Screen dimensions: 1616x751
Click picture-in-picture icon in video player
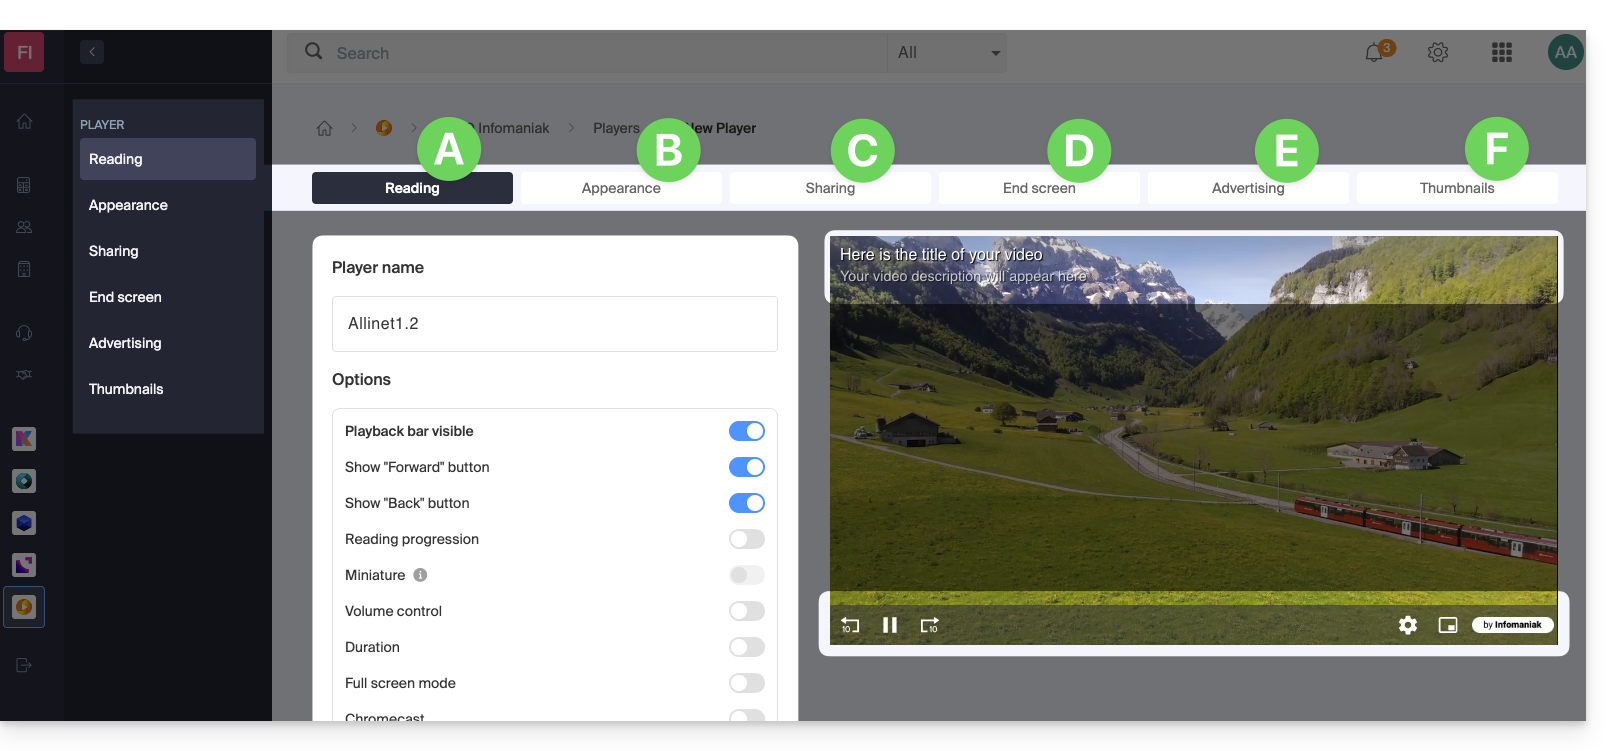(1447, 625)
